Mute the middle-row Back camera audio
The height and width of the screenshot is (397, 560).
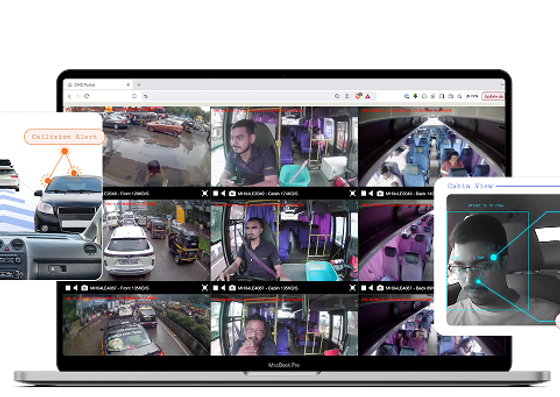(371, 288)
